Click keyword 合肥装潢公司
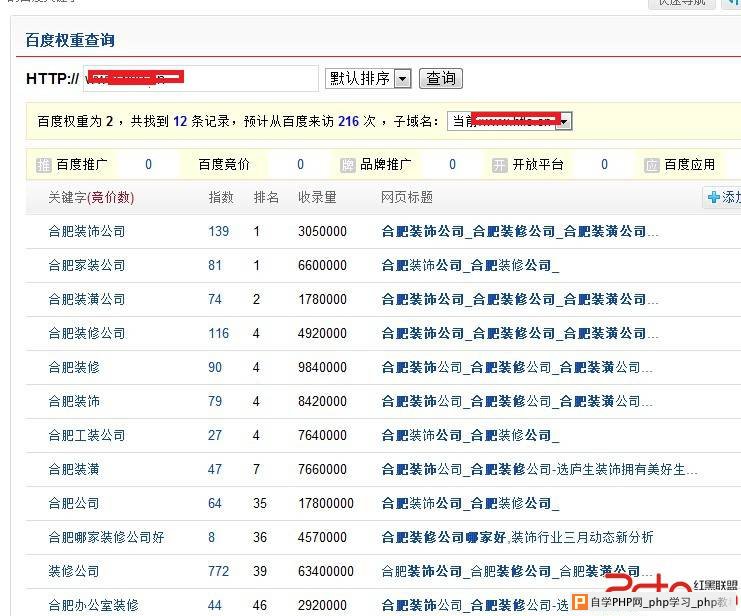Image resolution: width=741 pixels, height=616 pixels. point(87,299)
